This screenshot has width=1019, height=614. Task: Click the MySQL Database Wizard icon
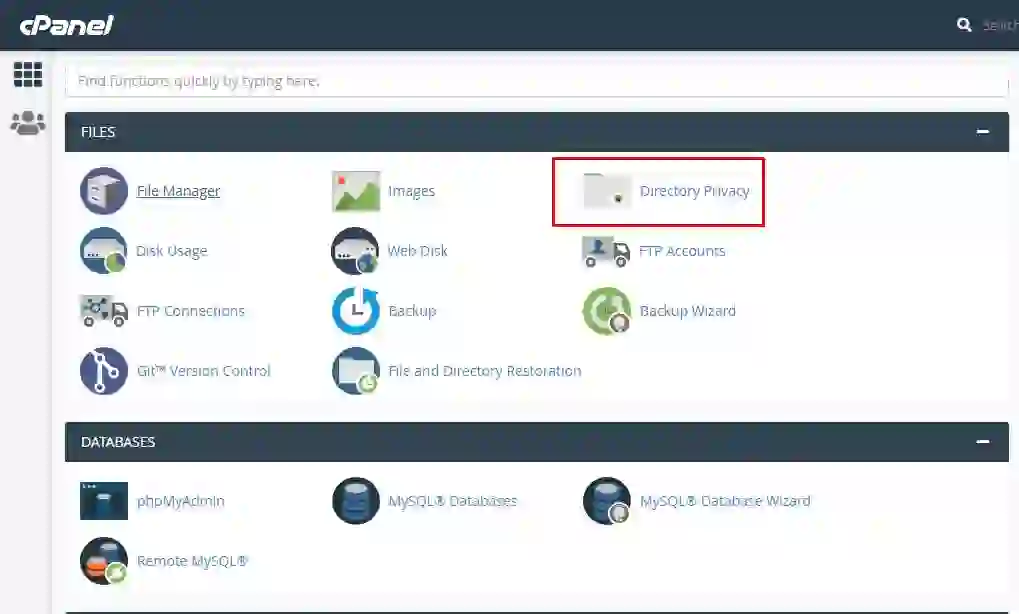click(x=607, y=501)
